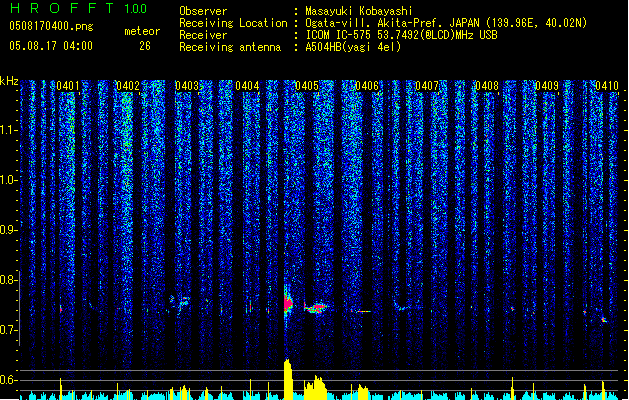This screenshot has width=629, height=400.
Task: Click the meteor count 26
Action: pyautogui.click(x=145, y=46)
